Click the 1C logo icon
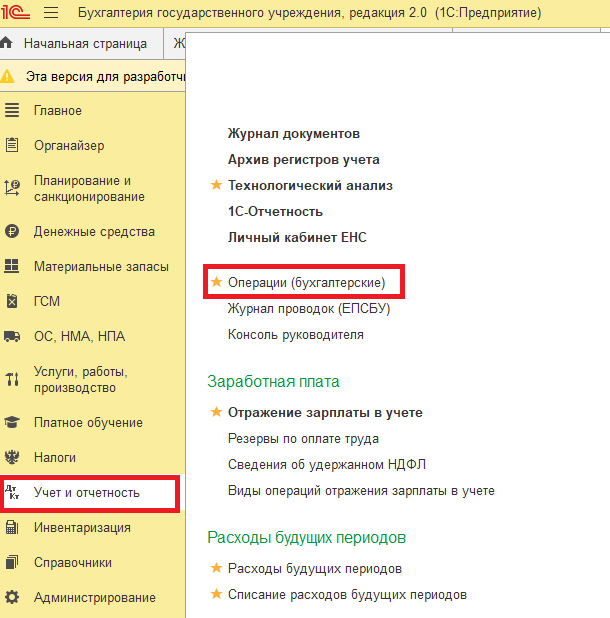Image resolution: width=610 pixels, height=618 pixels. [15, 12]
